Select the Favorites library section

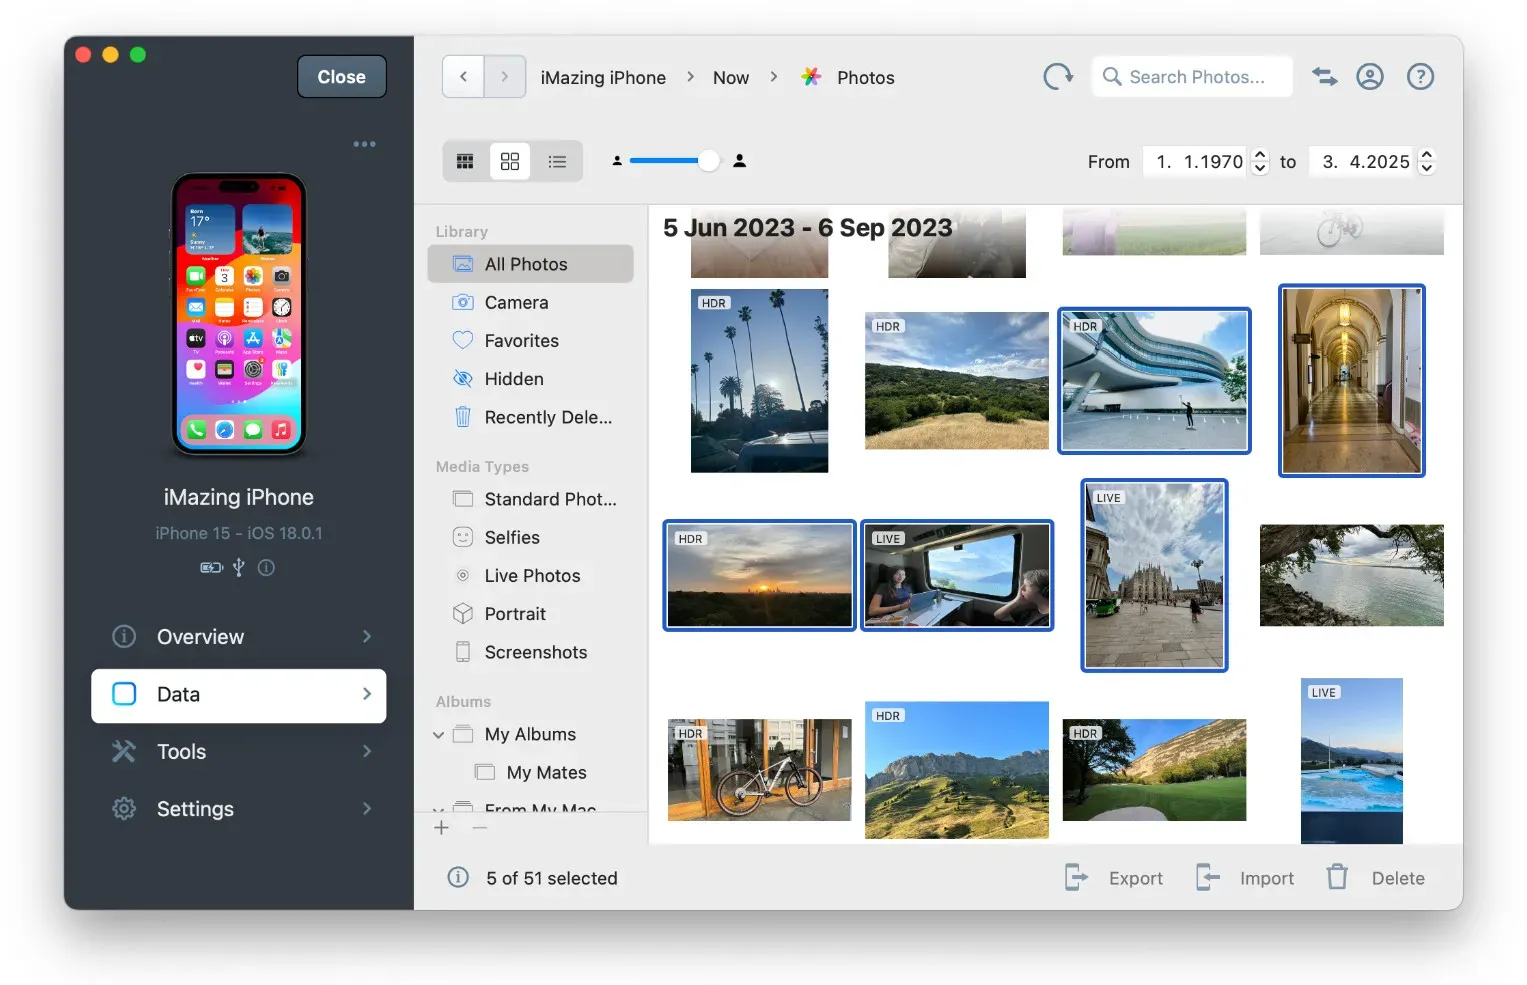point(521,340)
